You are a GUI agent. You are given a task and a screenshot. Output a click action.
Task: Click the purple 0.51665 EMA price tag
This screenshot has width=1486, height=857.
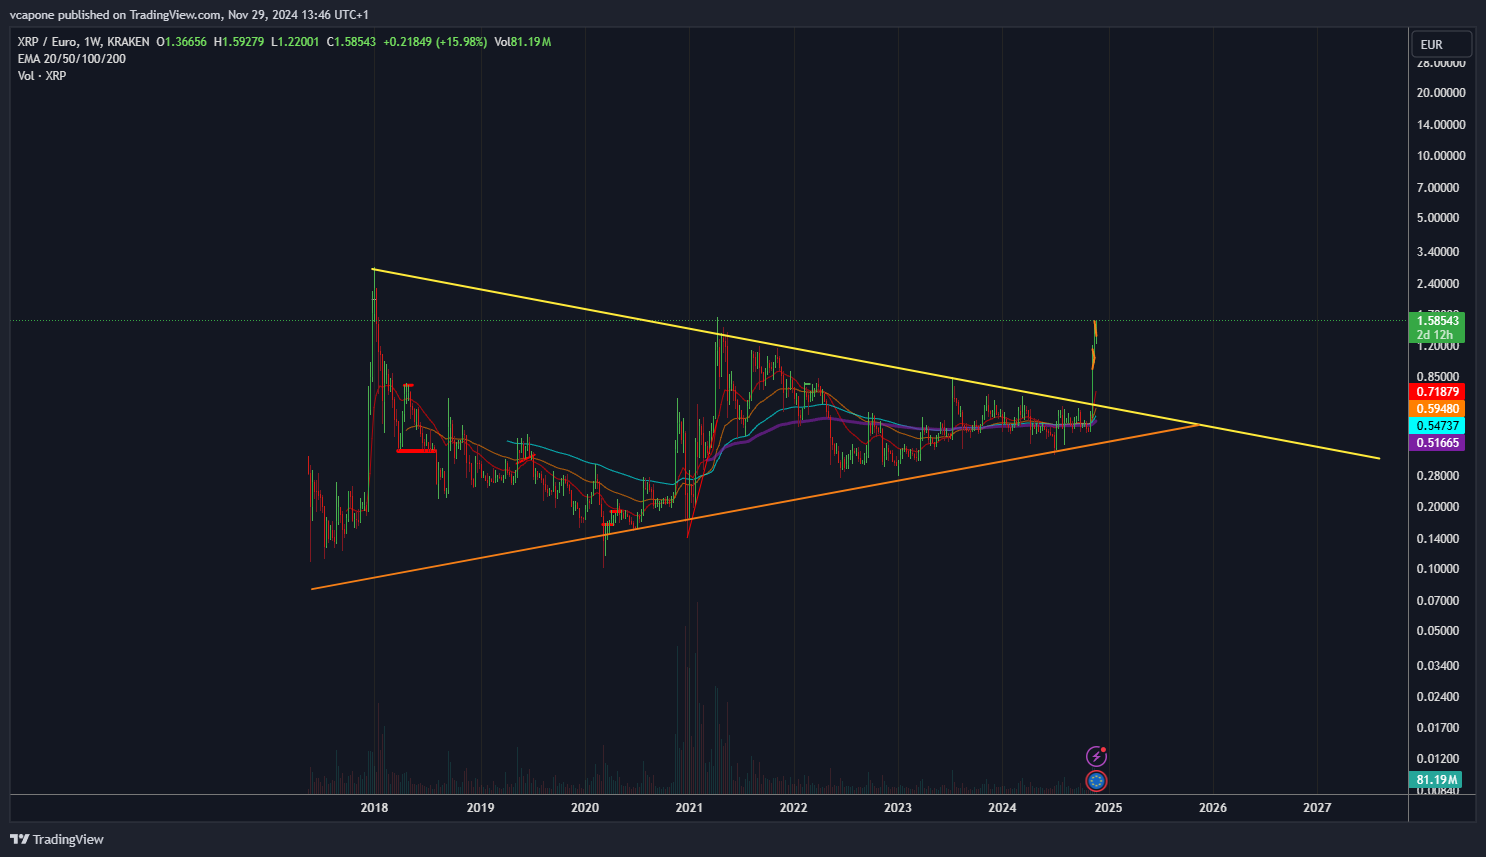tap(1437, 443)
